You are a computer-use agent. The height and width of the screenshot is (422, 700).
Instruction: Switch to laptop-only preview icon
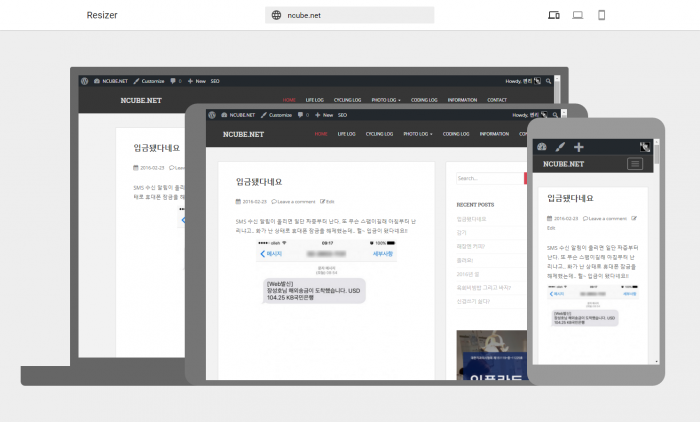click(578, 15)
